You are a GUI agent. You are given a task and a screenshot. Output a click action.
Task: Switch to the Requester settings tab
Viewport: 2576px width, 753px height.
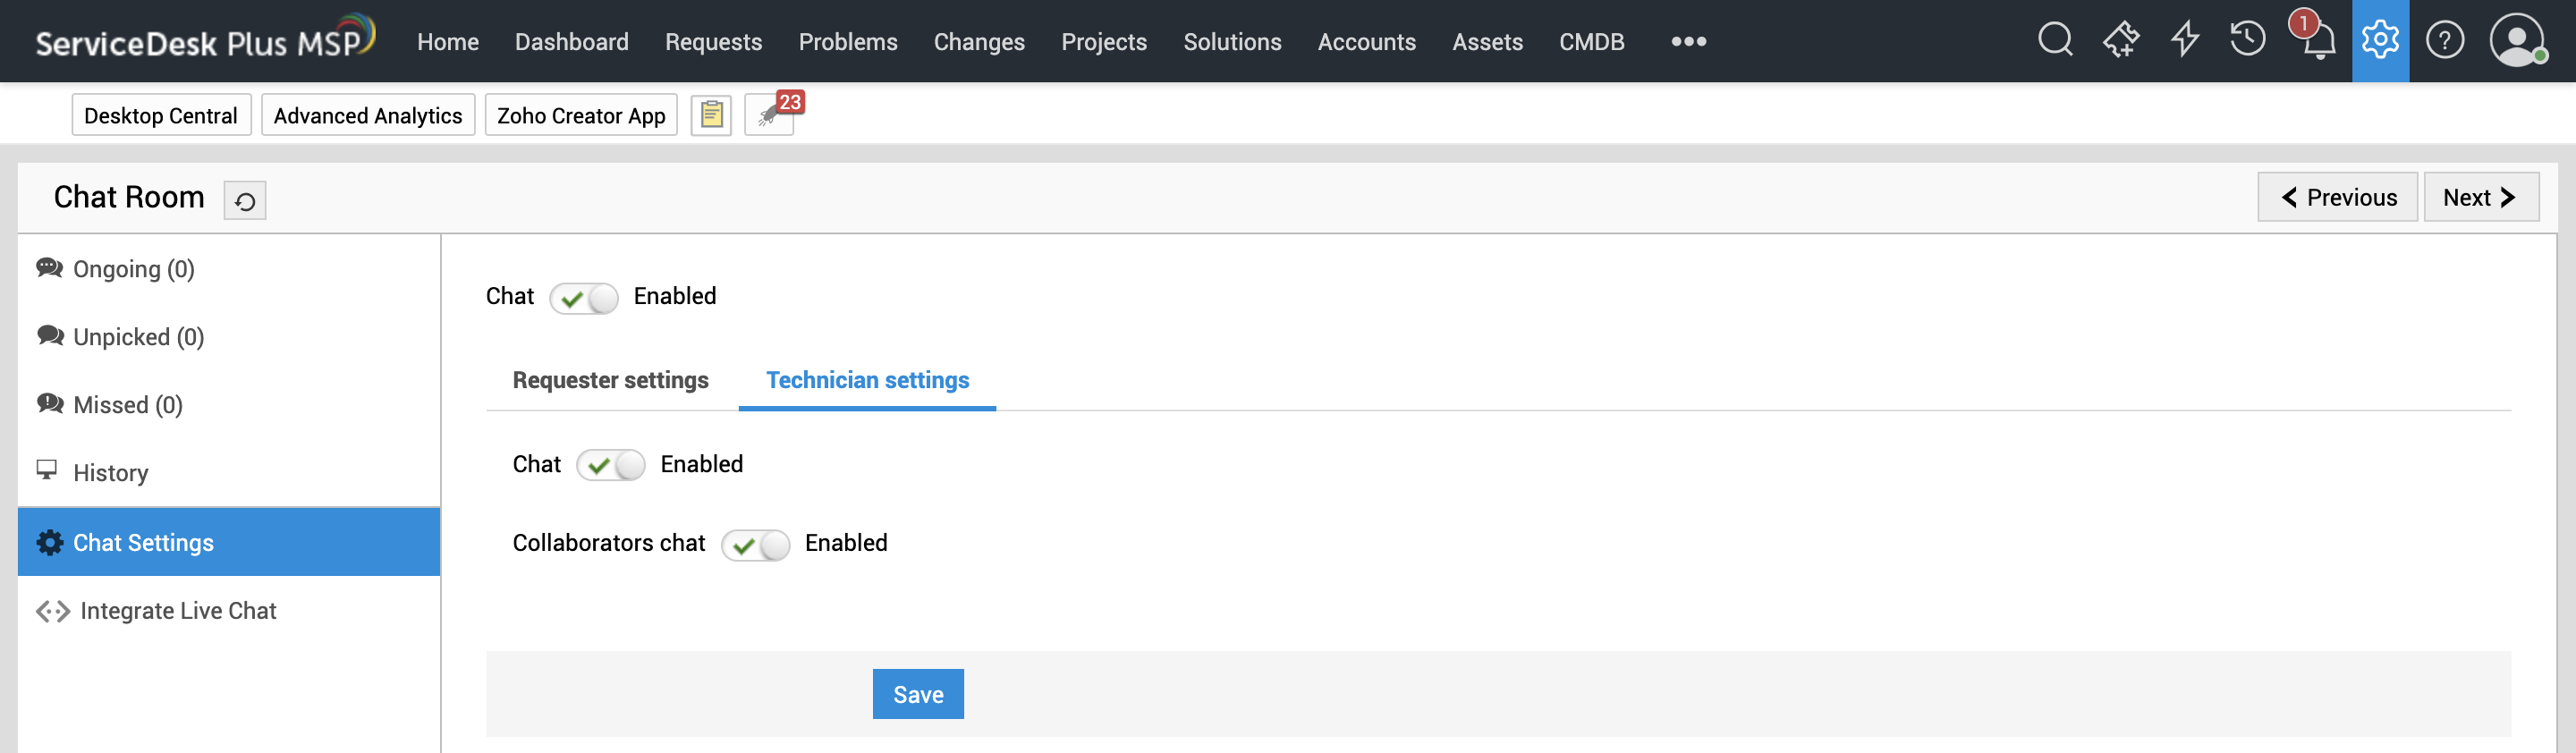[x=610, y=380]
